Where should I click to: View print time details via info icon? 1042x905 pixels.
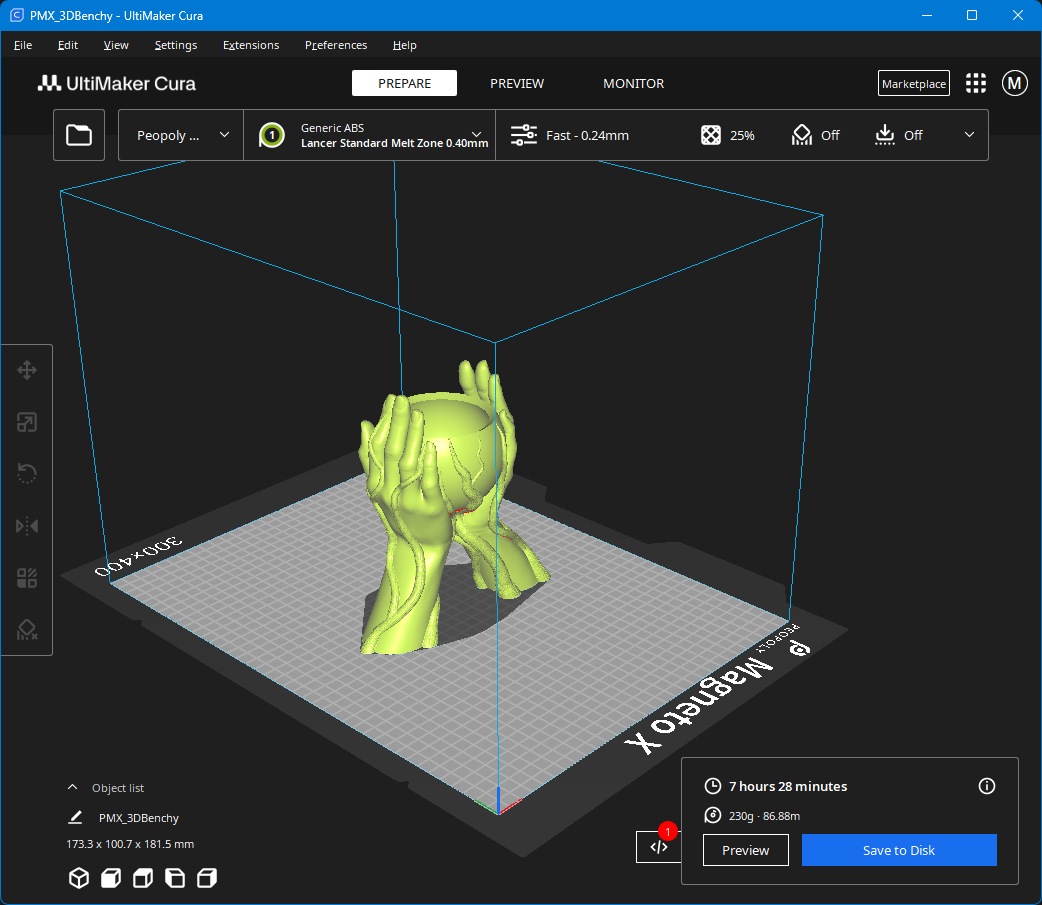coord(987,786)
